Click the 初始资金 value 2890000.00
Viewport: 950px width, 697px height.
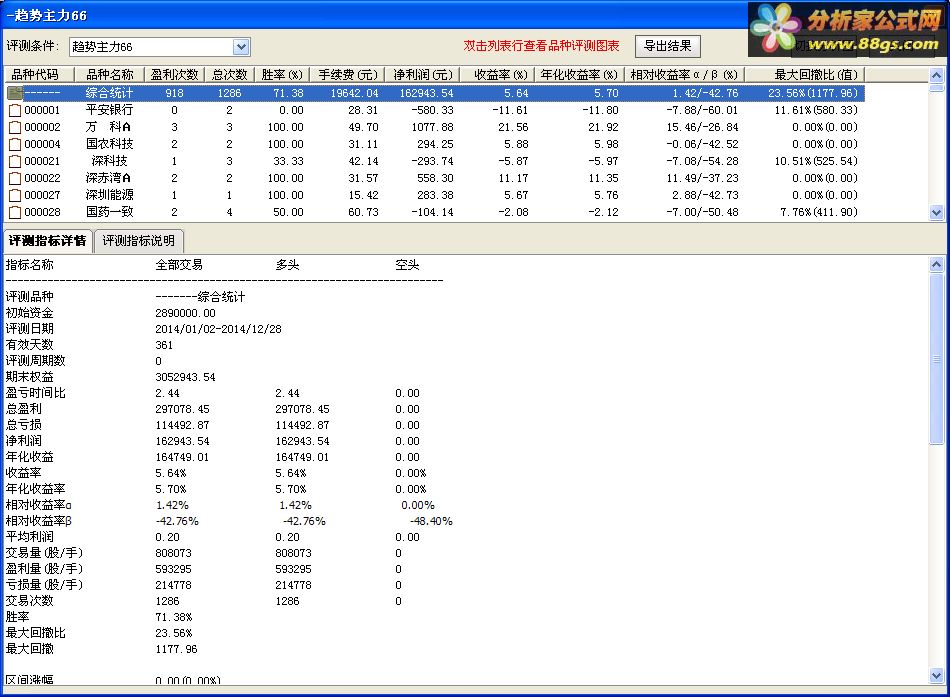pyautogui.click(x=185, y=313)
